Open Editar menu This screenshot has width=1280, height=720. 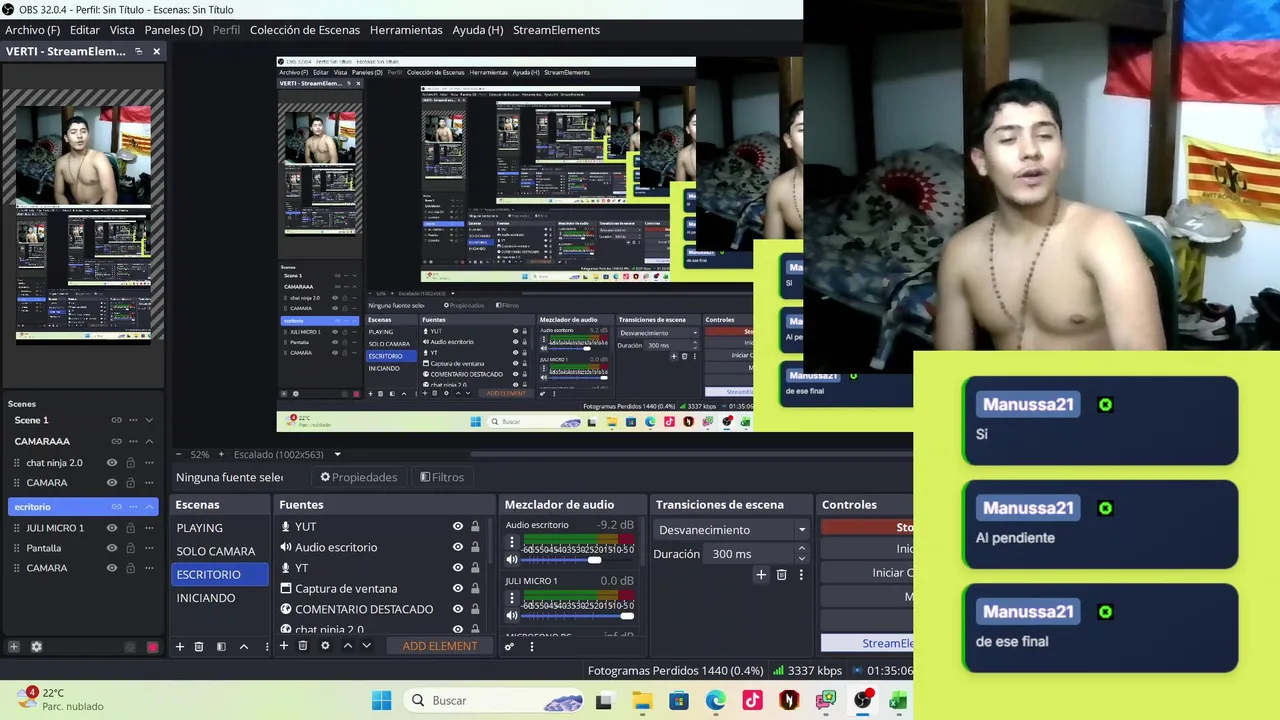pyautogui.click(x=84, y=30)
